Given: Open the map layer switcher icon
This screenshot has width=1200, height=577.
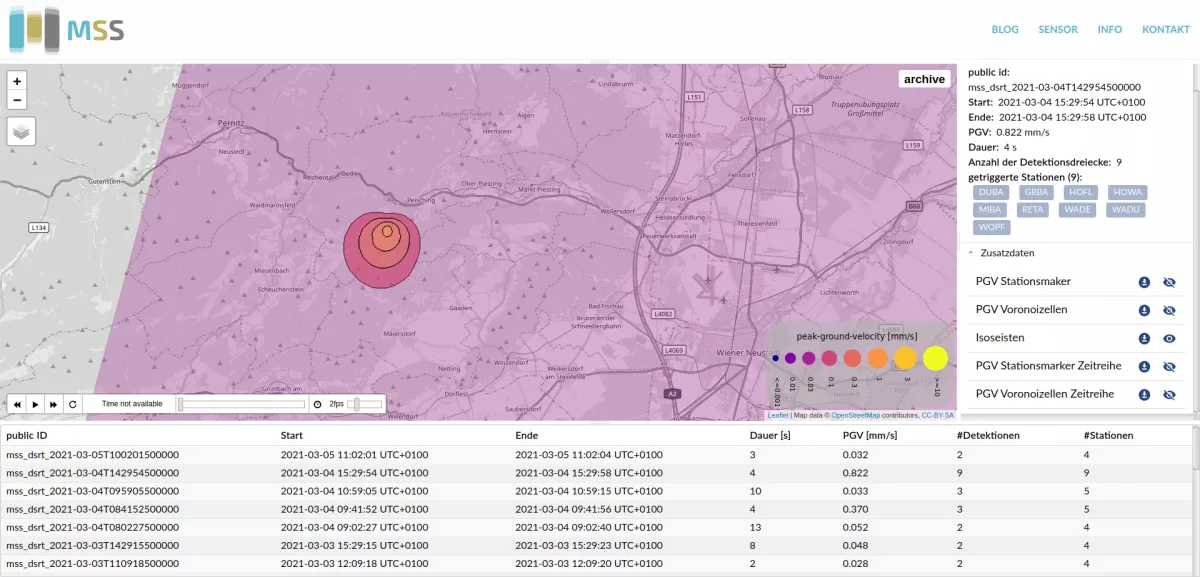Looking at the screenshot, I should (21, 131).
